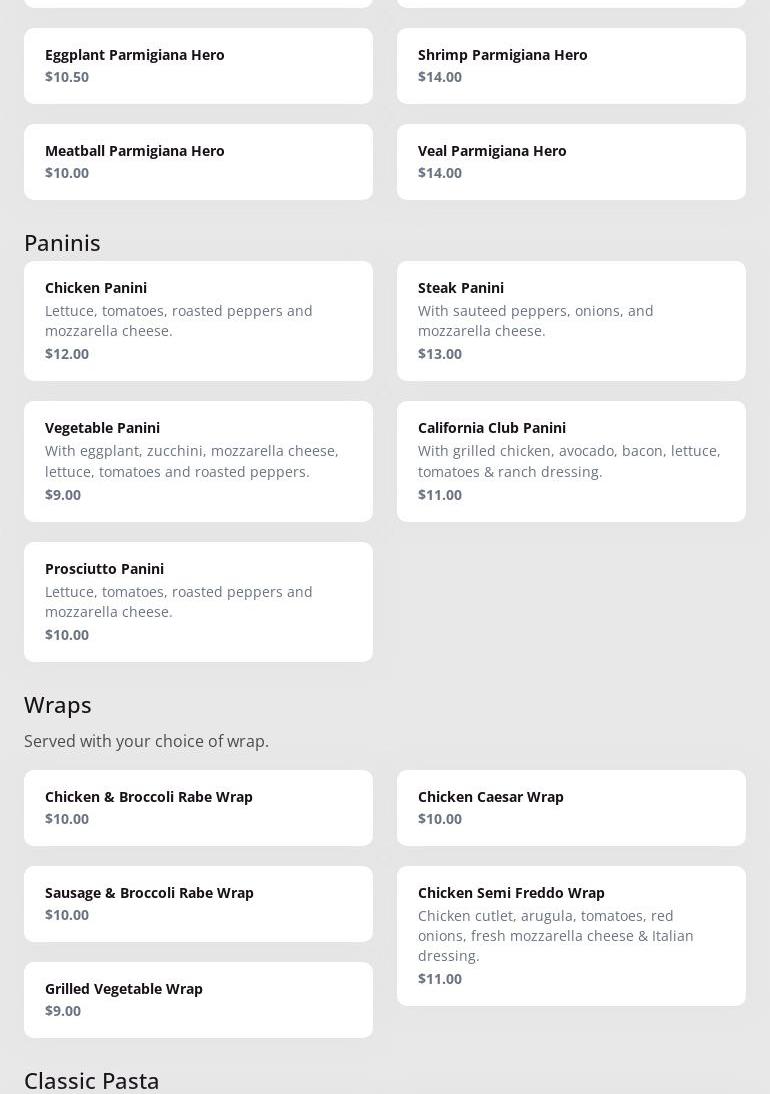Screen dimensions: 770x1094
Task: Select the Eggplant Parmigiana Hero item
Action: pos(198,66)
